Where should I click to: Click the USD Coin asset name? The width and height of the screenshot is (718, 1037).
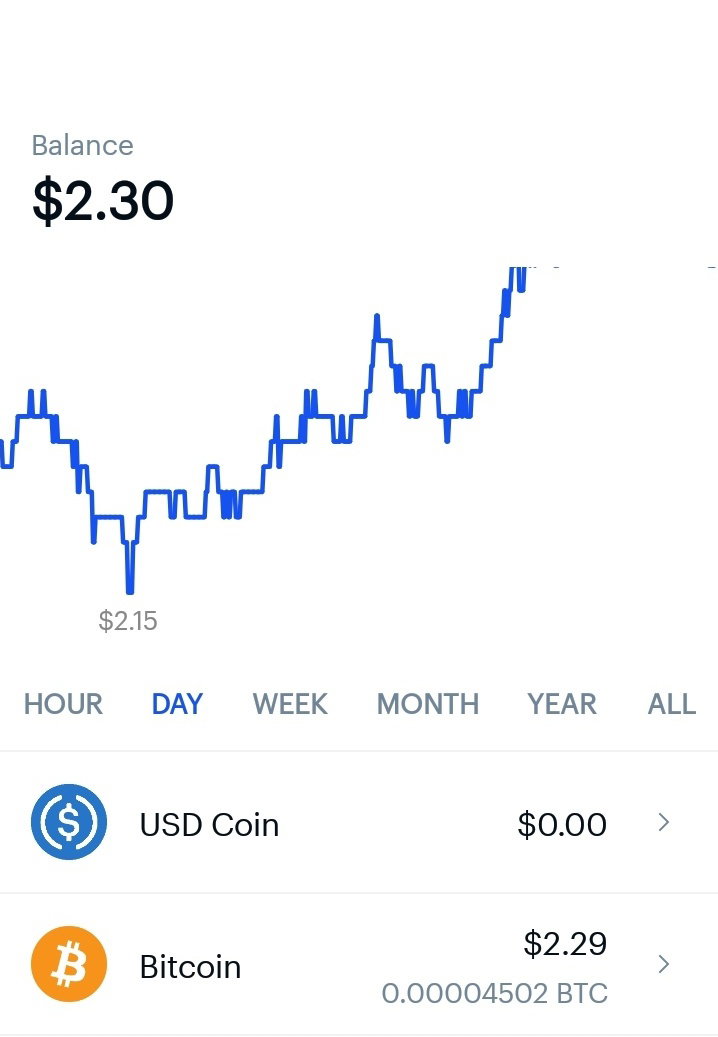point(210,825)
